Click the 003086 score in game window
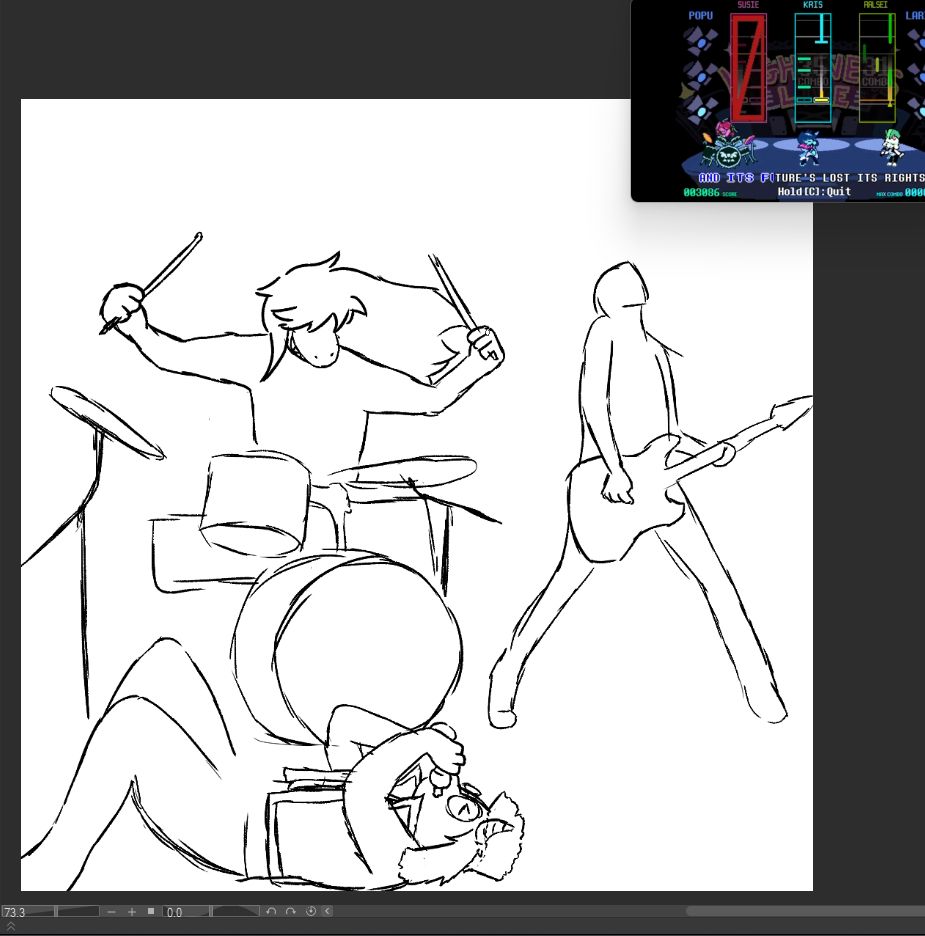 pyautogui.click(x=702, y=192)
